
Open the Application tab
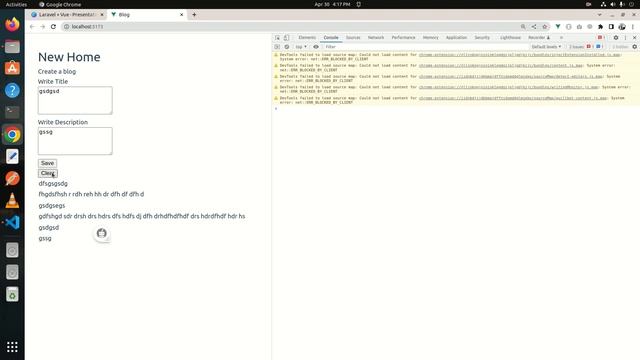456,38
